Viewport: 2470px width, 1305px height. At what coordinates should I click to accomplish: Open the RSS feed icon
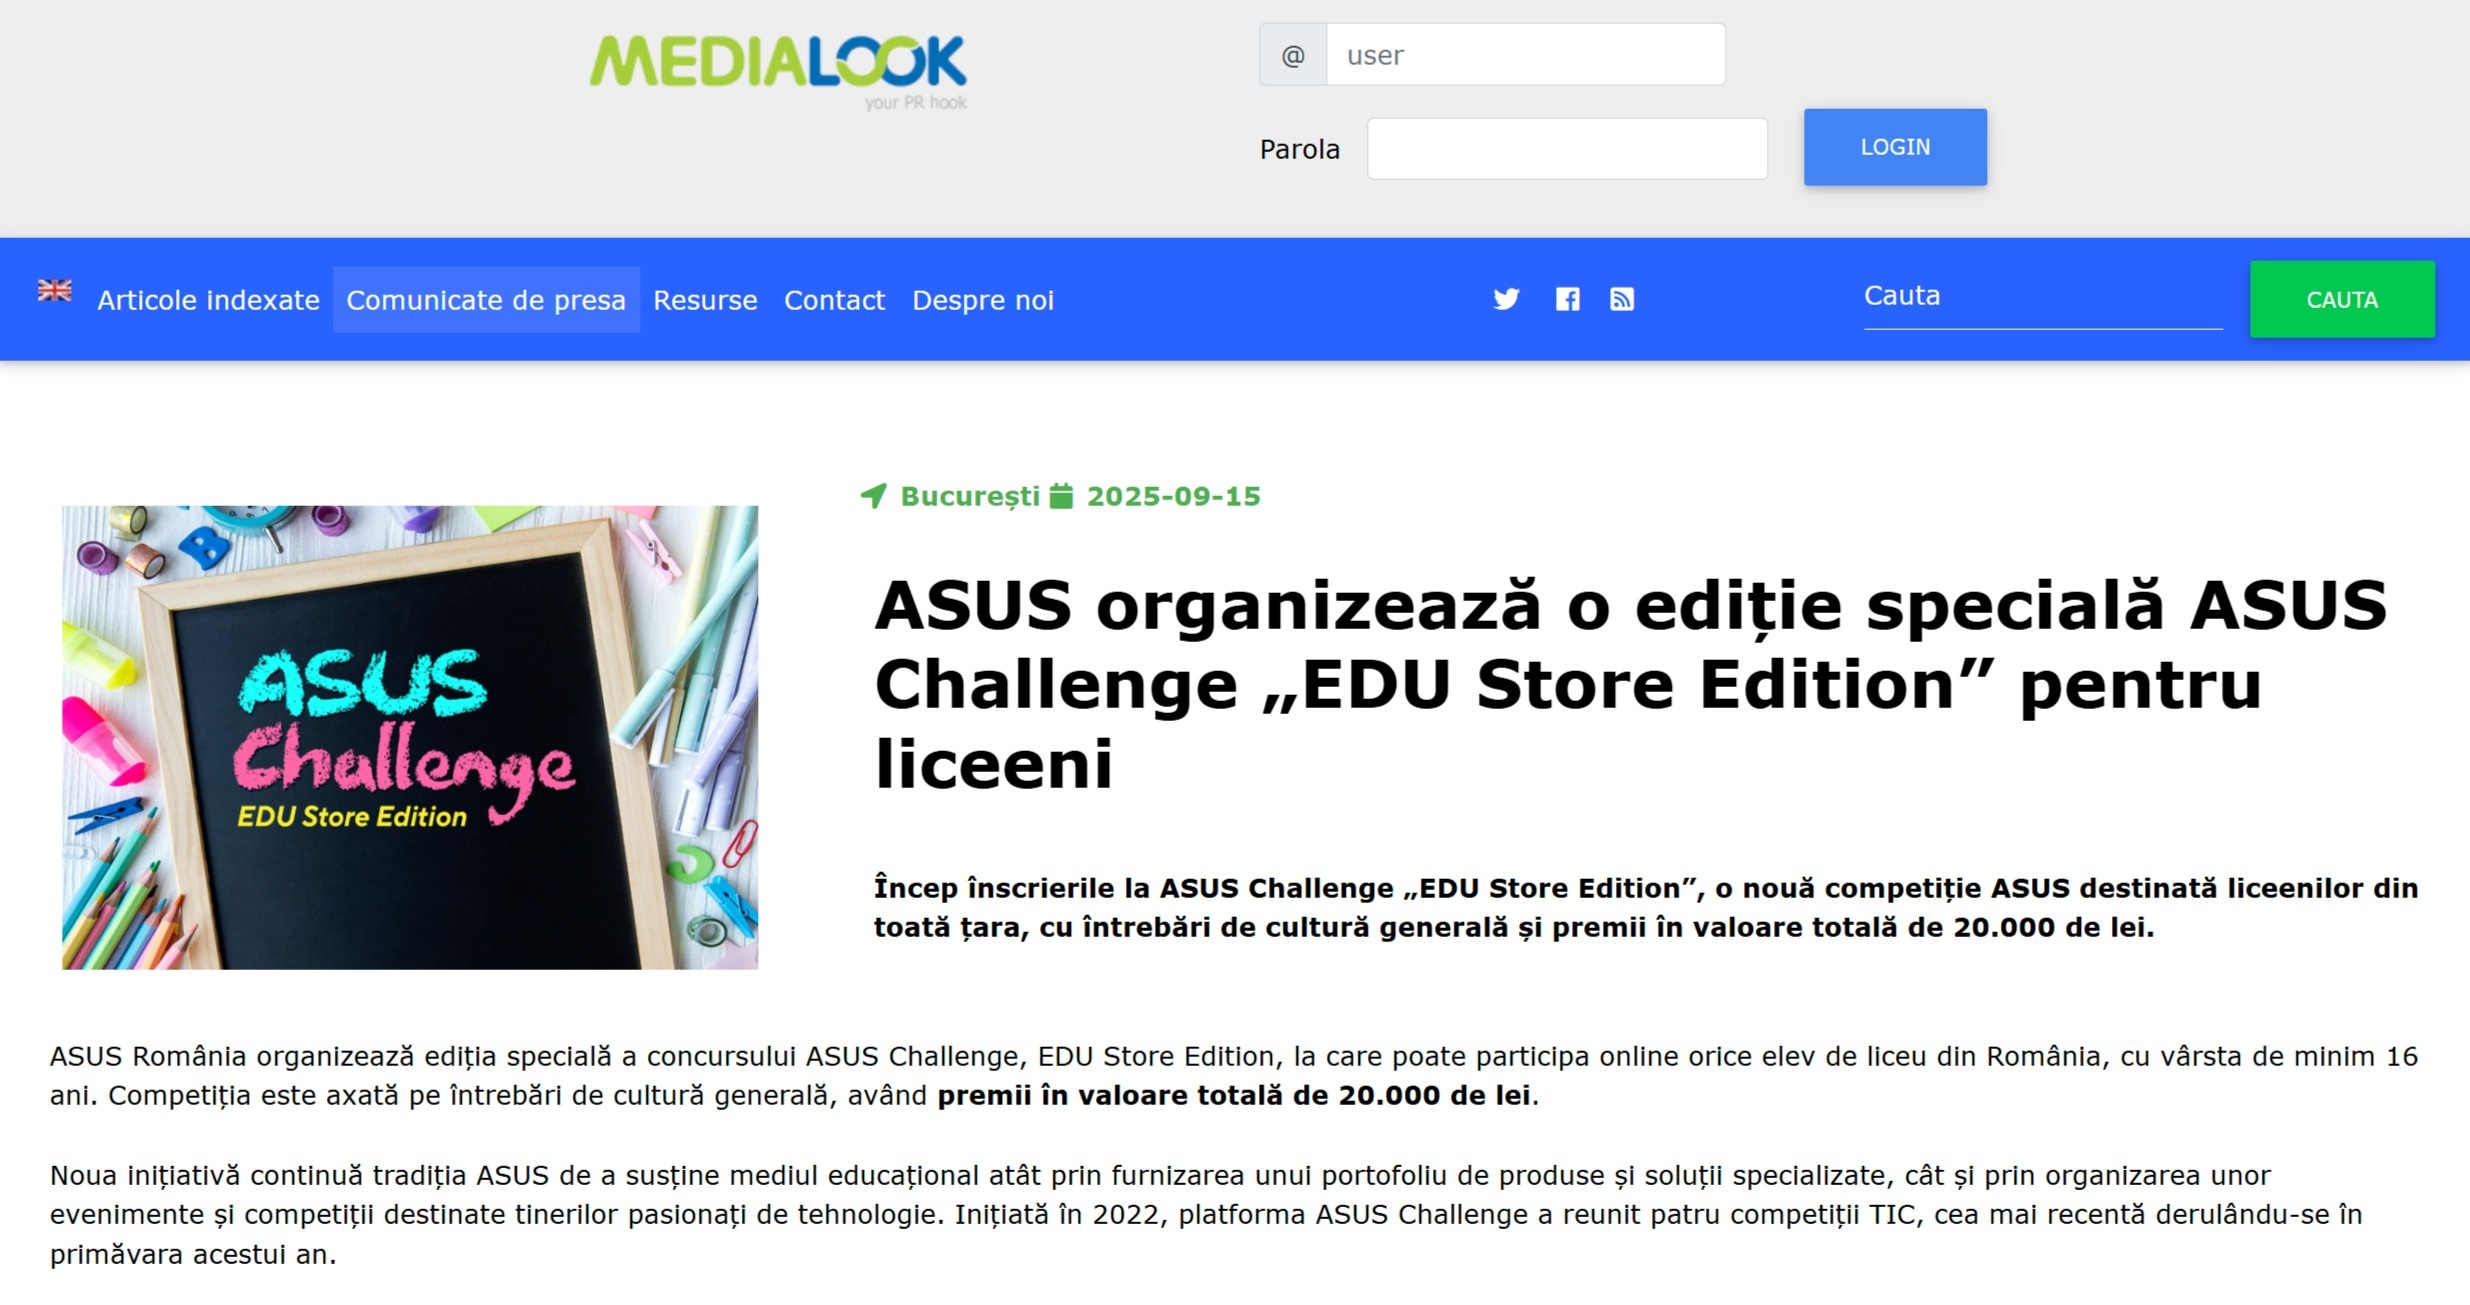[1622, 299]
